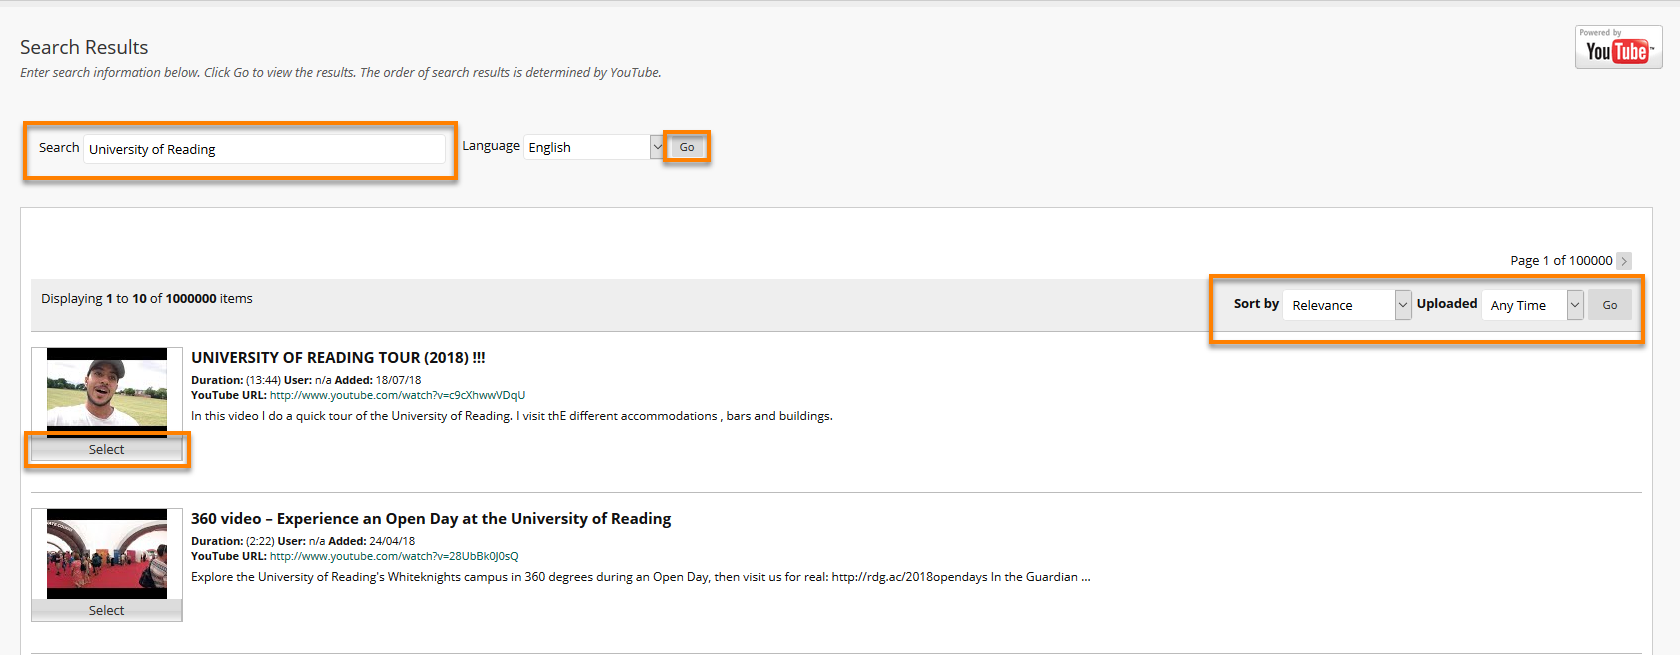Click the added date '18/07/18'
The height and width of the screenshot is (655, 1680).
coord(399,380)
